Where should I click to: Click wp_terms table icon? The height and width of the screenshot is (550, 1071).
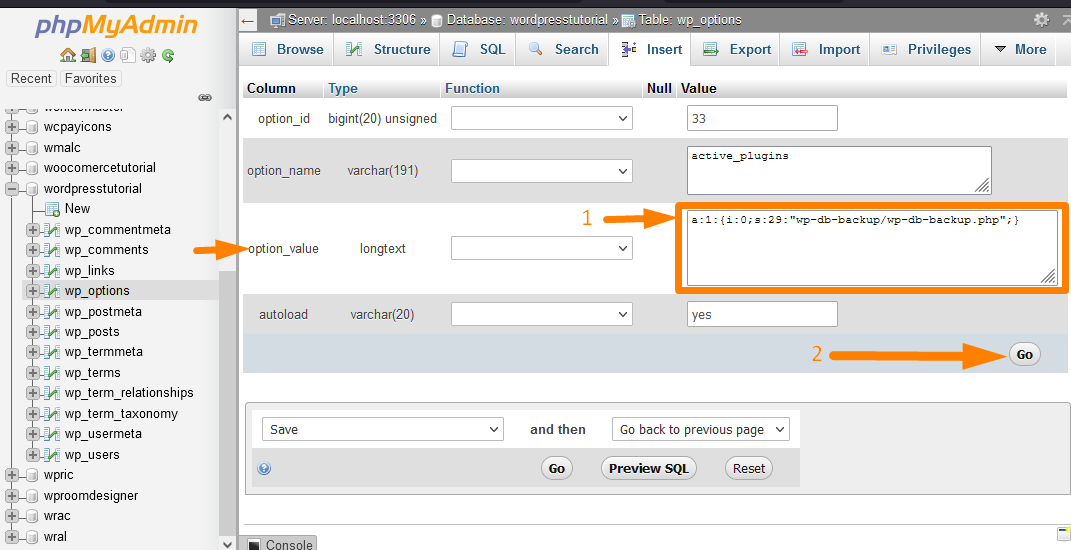point(52,372)
